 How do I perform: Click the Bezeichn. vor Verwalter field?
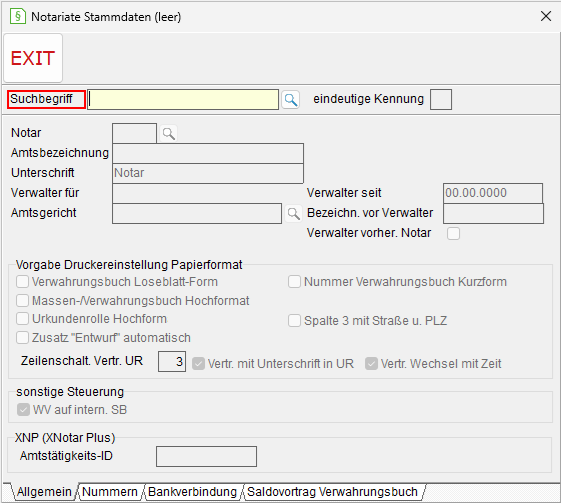point(493,214)
